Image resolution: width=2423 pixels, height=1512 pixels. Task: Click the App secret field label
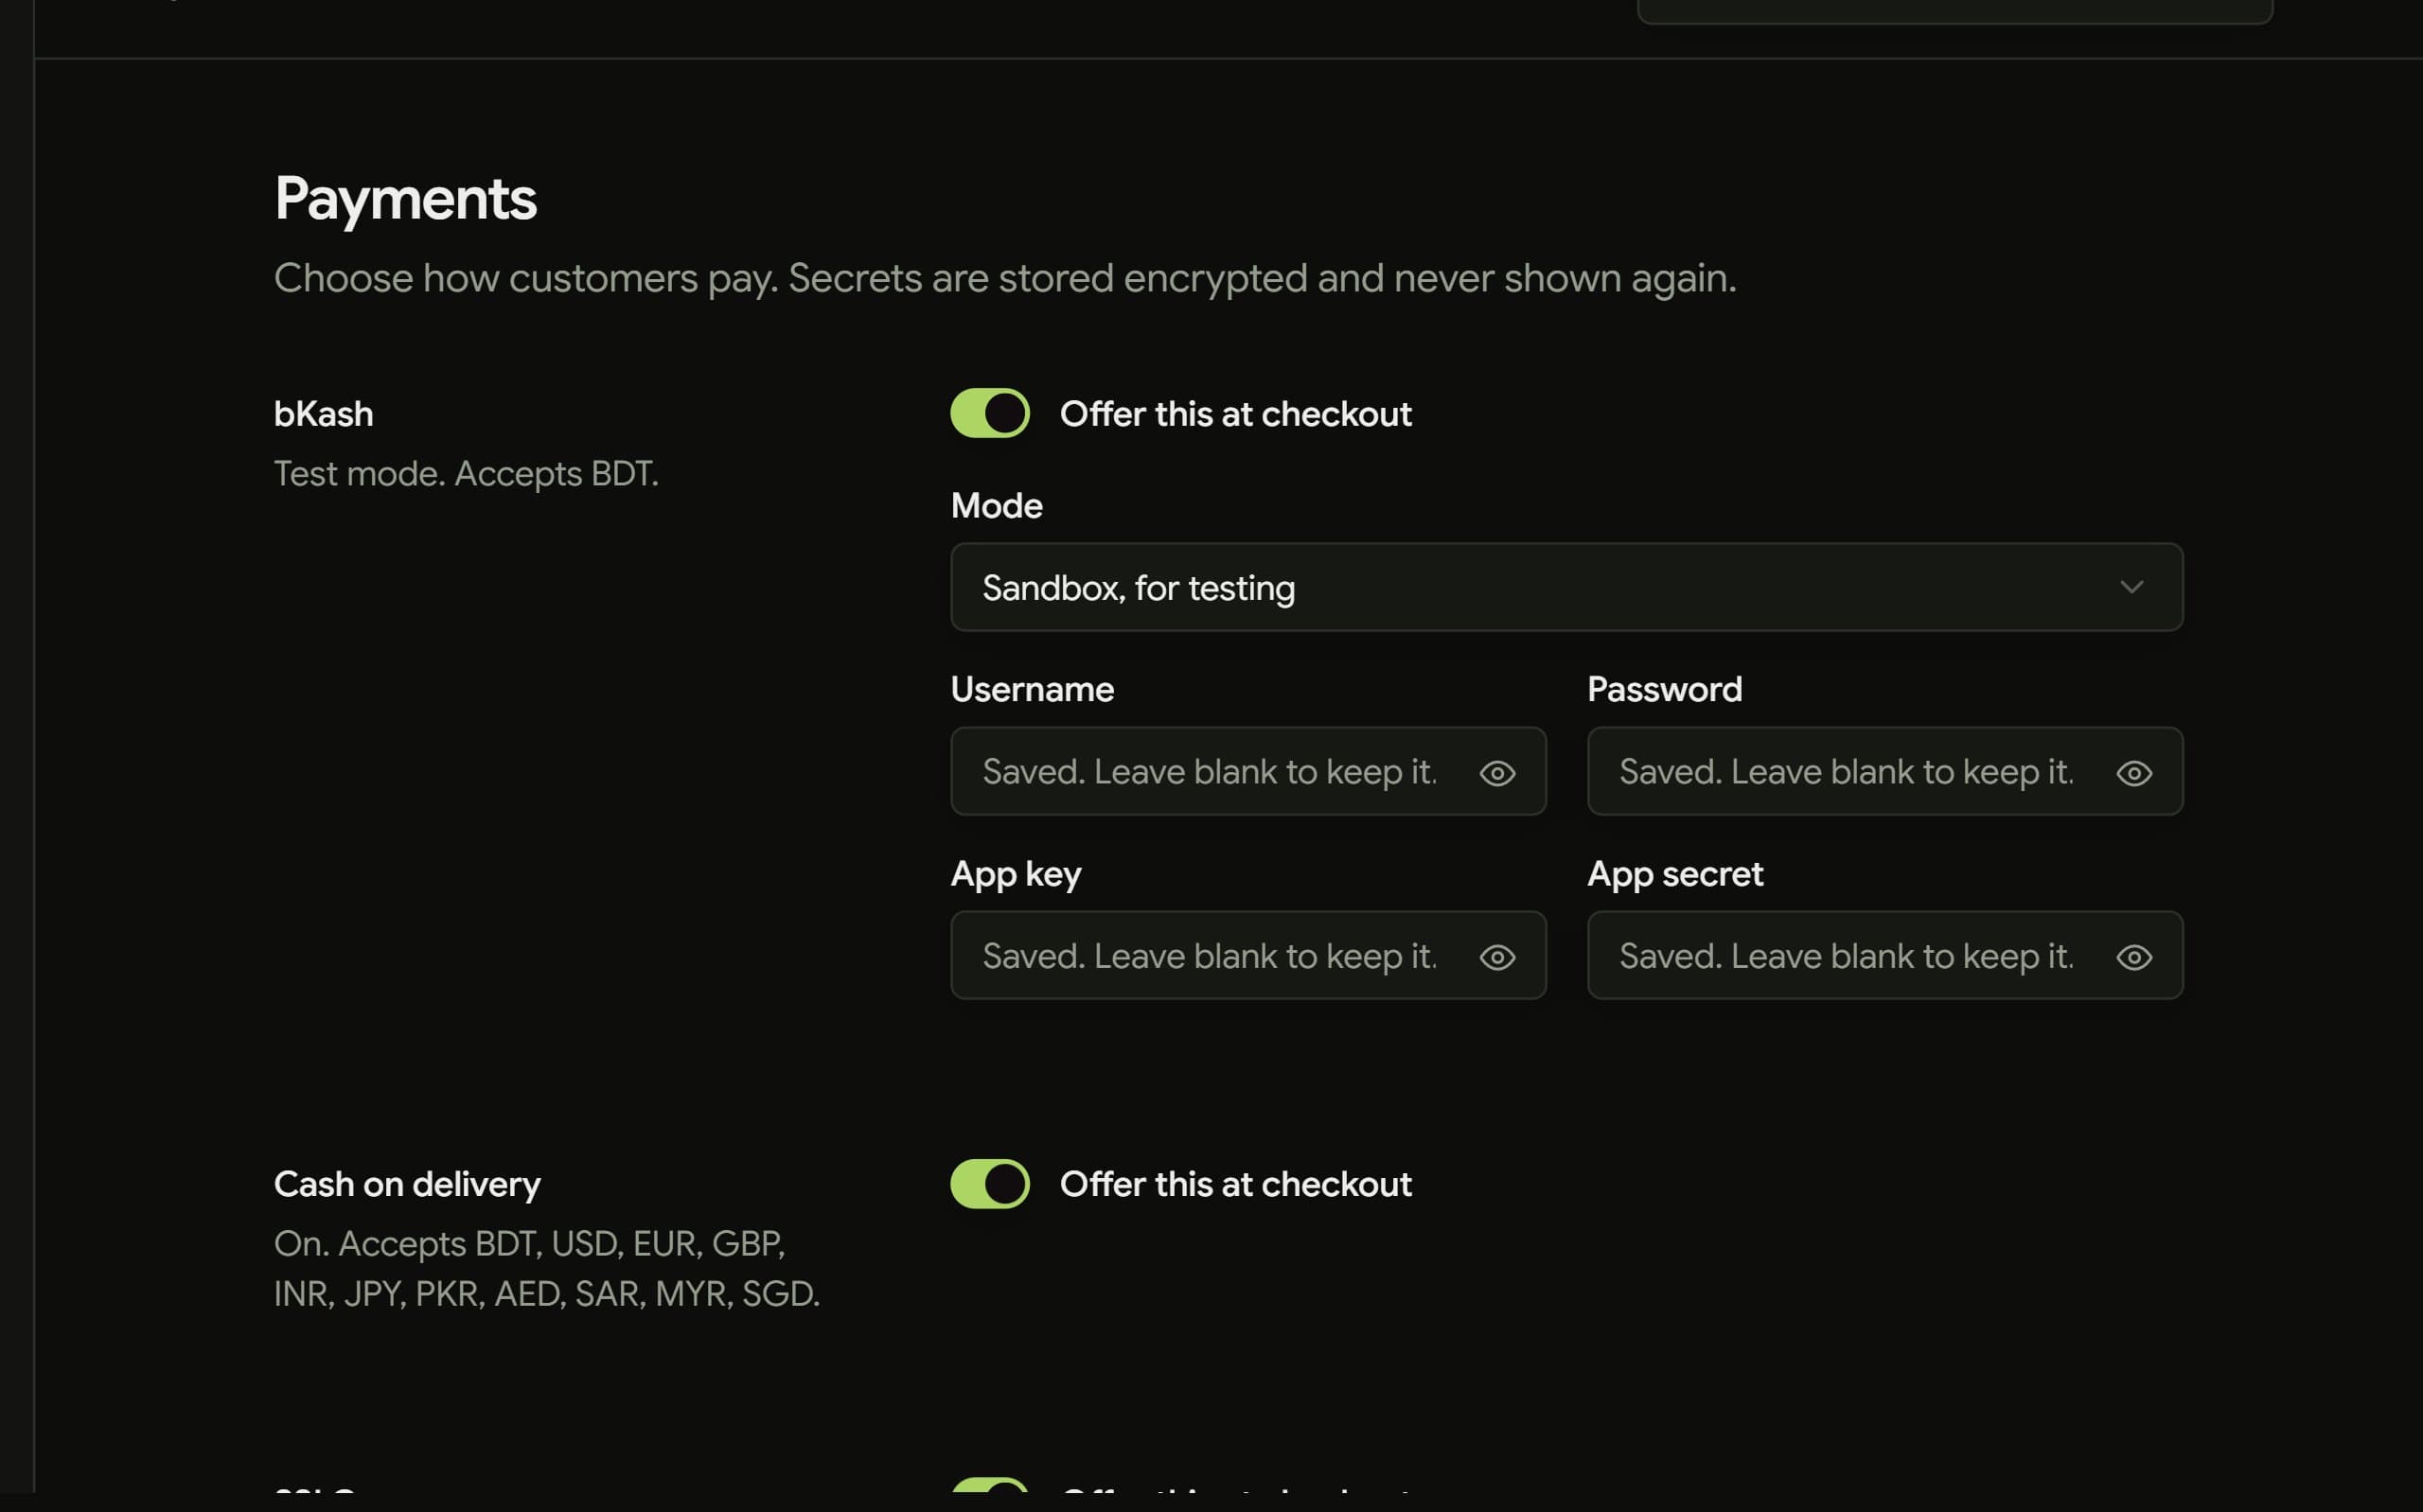tap(1675, 874)
